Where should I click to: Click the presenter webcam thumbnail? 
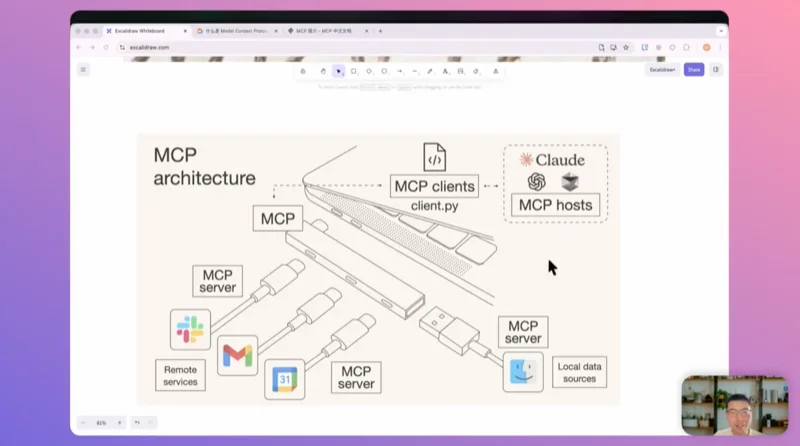pyautogui.click(x=735, y=406)
